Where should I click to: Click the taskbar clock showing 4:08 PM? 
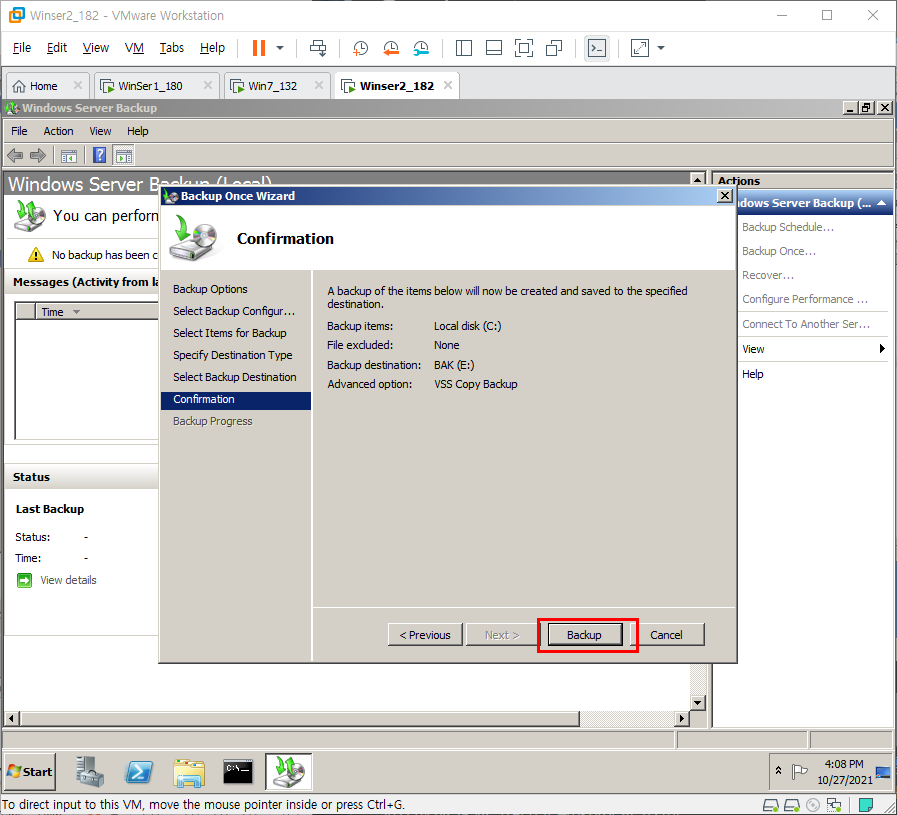tap(844, 772)
